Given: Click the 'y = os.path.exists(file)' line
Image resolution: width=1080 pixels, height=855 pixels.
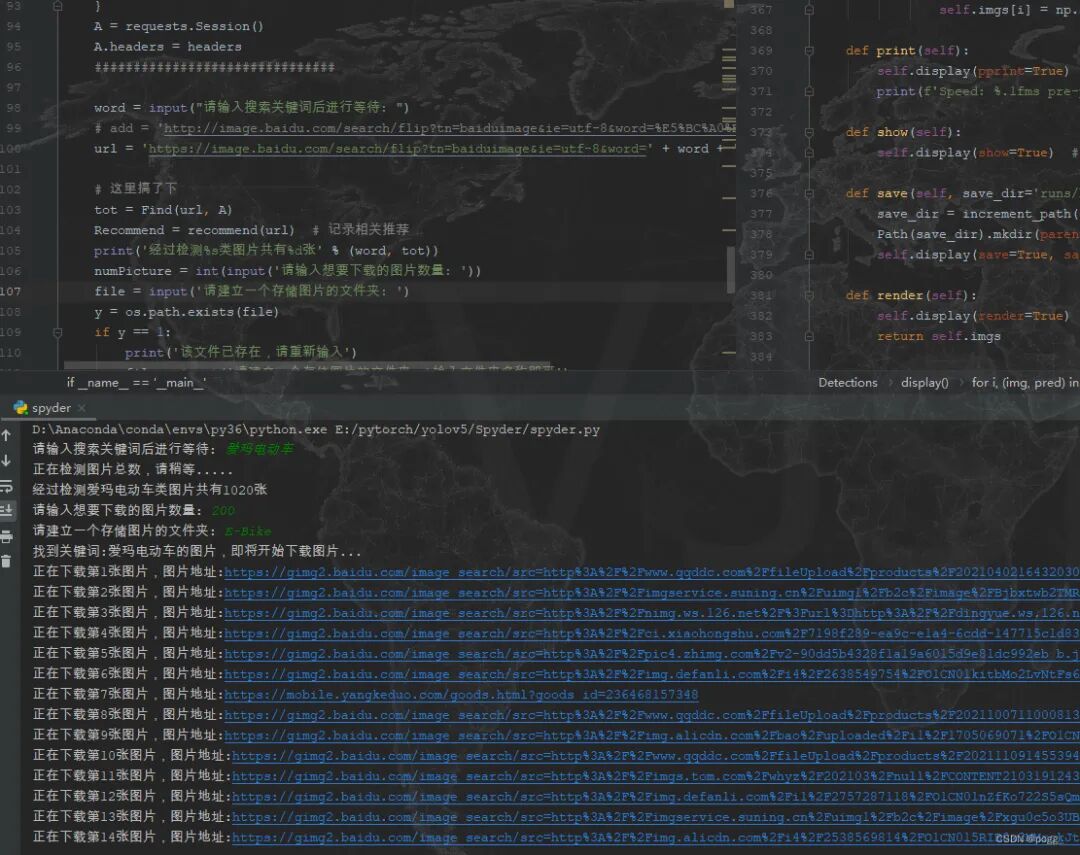Looking at the screenshot, I should [x=186, y=312].
